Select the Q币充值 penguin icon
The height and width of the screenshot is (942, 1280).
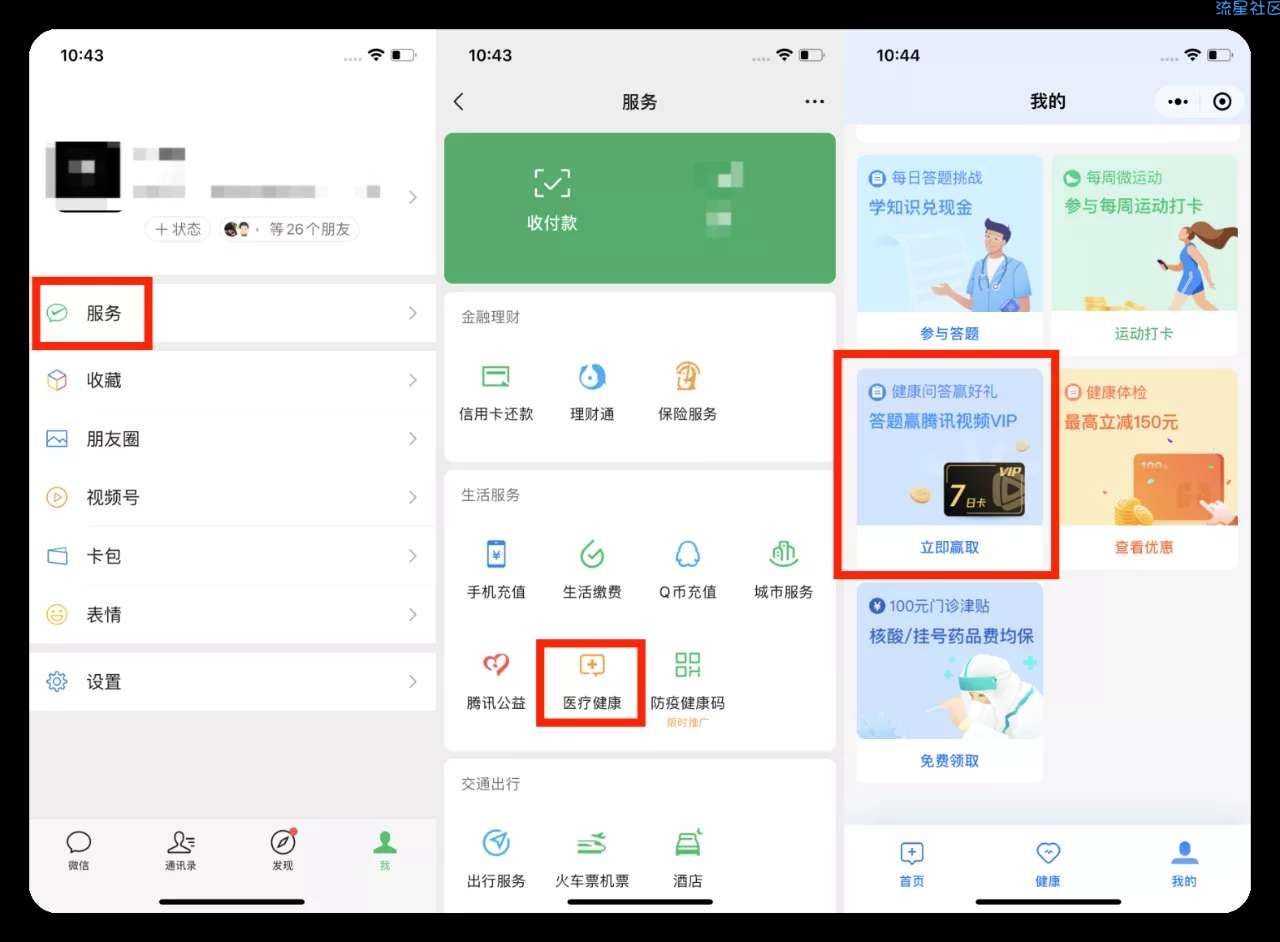(688, 554)
